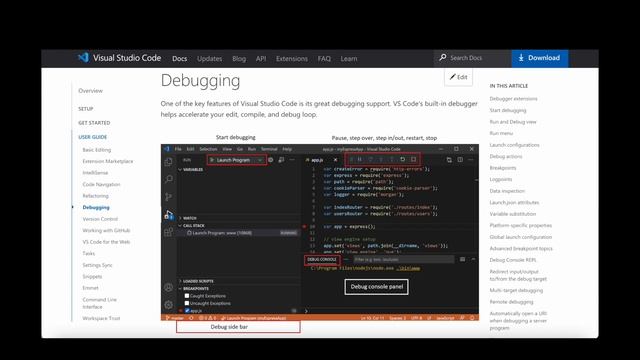
Task: Open the FAQ nav item
Action: point(324,58)
